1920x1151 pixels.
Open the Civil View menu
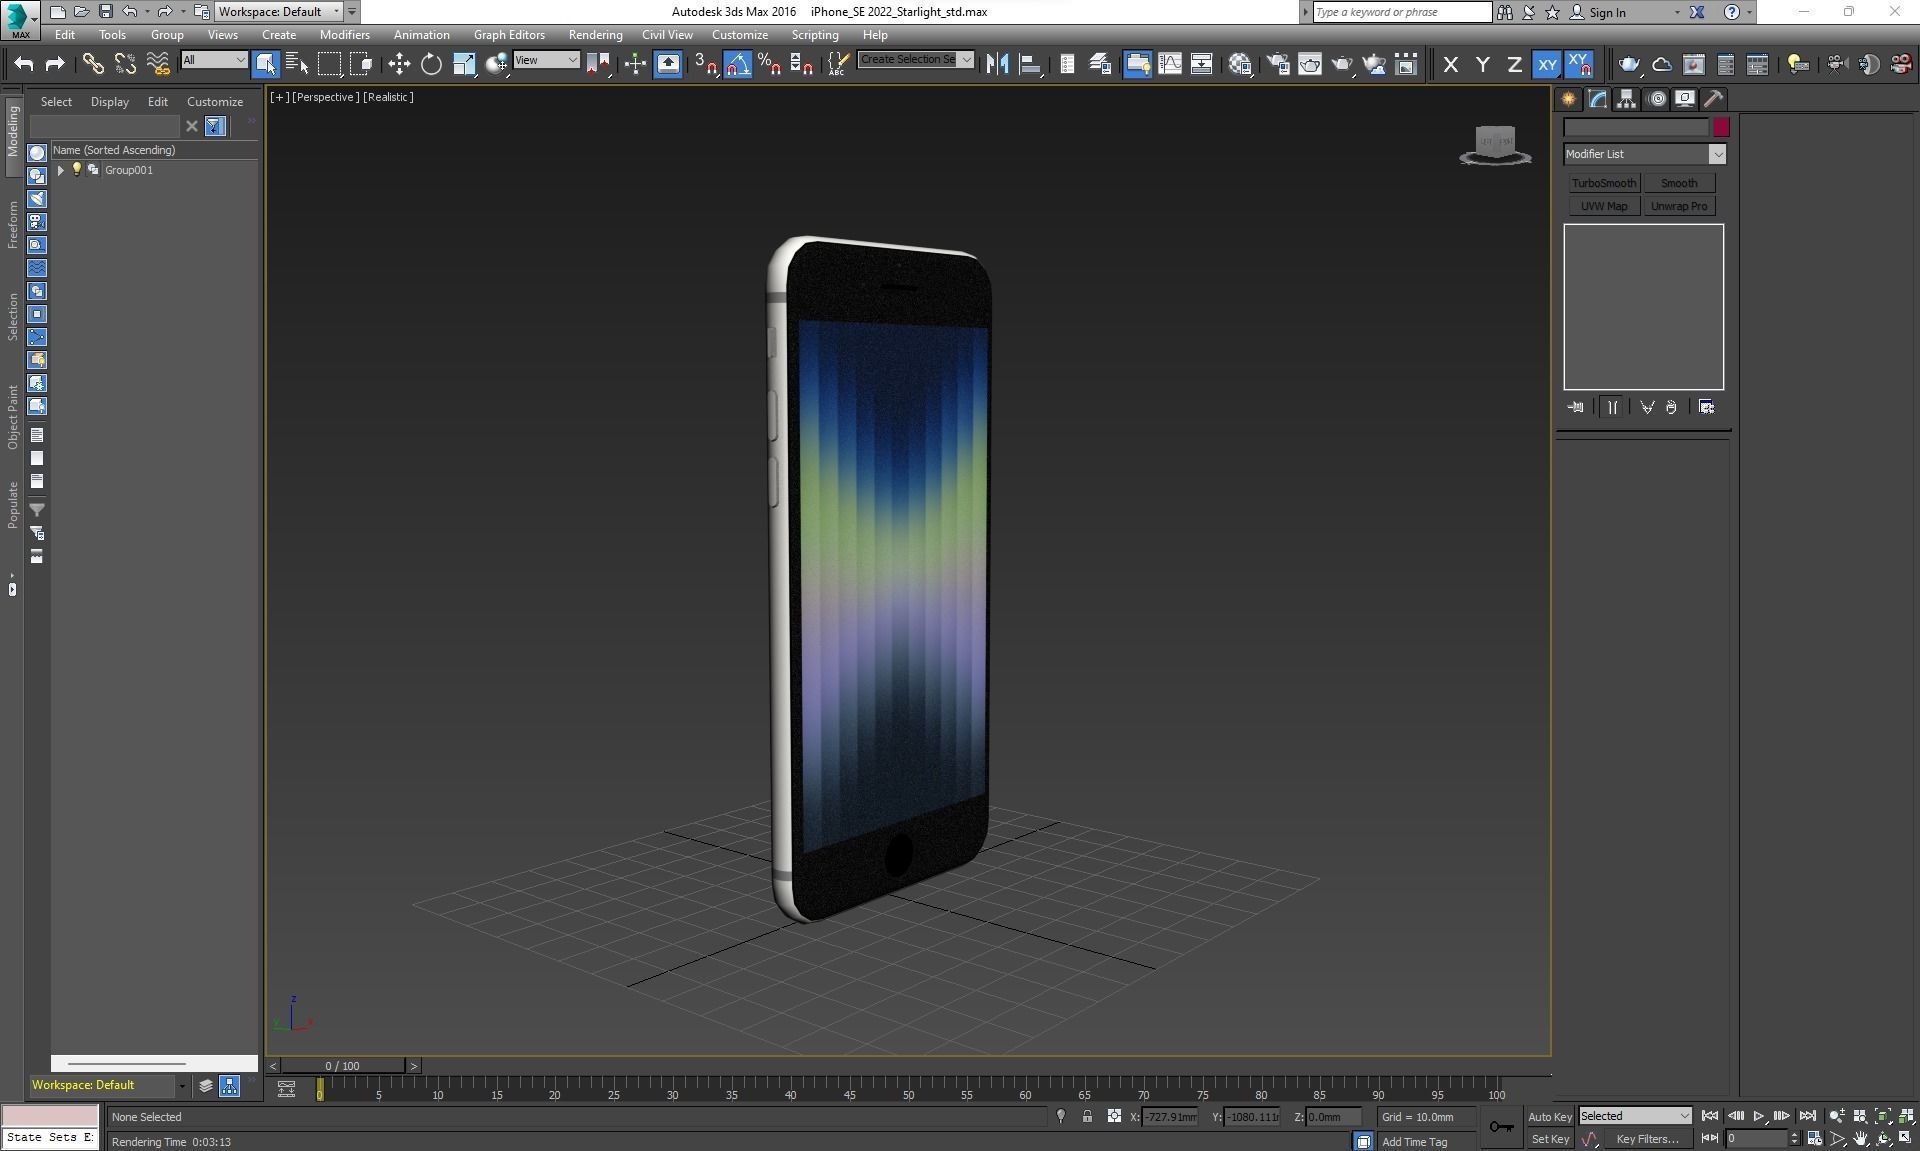pos(667,35)
